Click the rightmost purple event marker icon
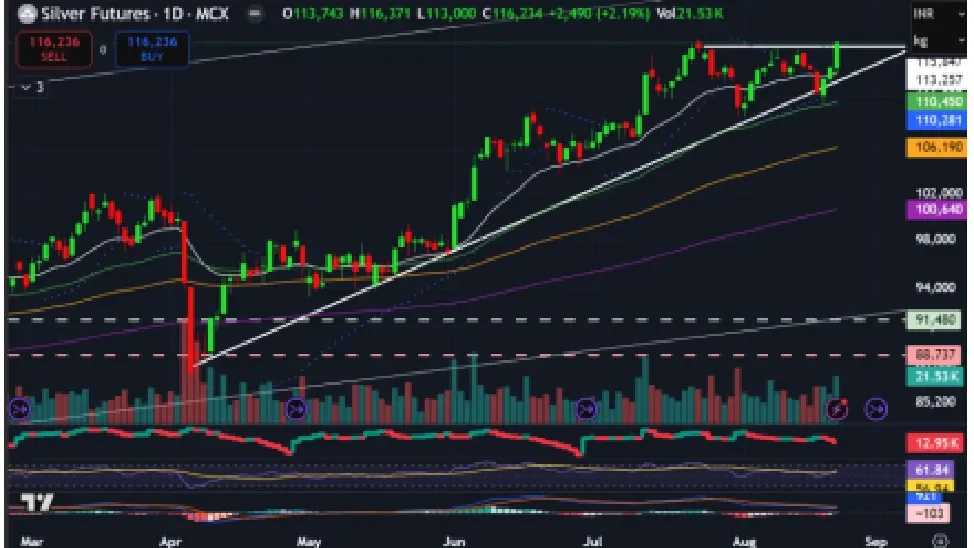The width and height of the screenshot is (974, 548). (x=876, y=409)
